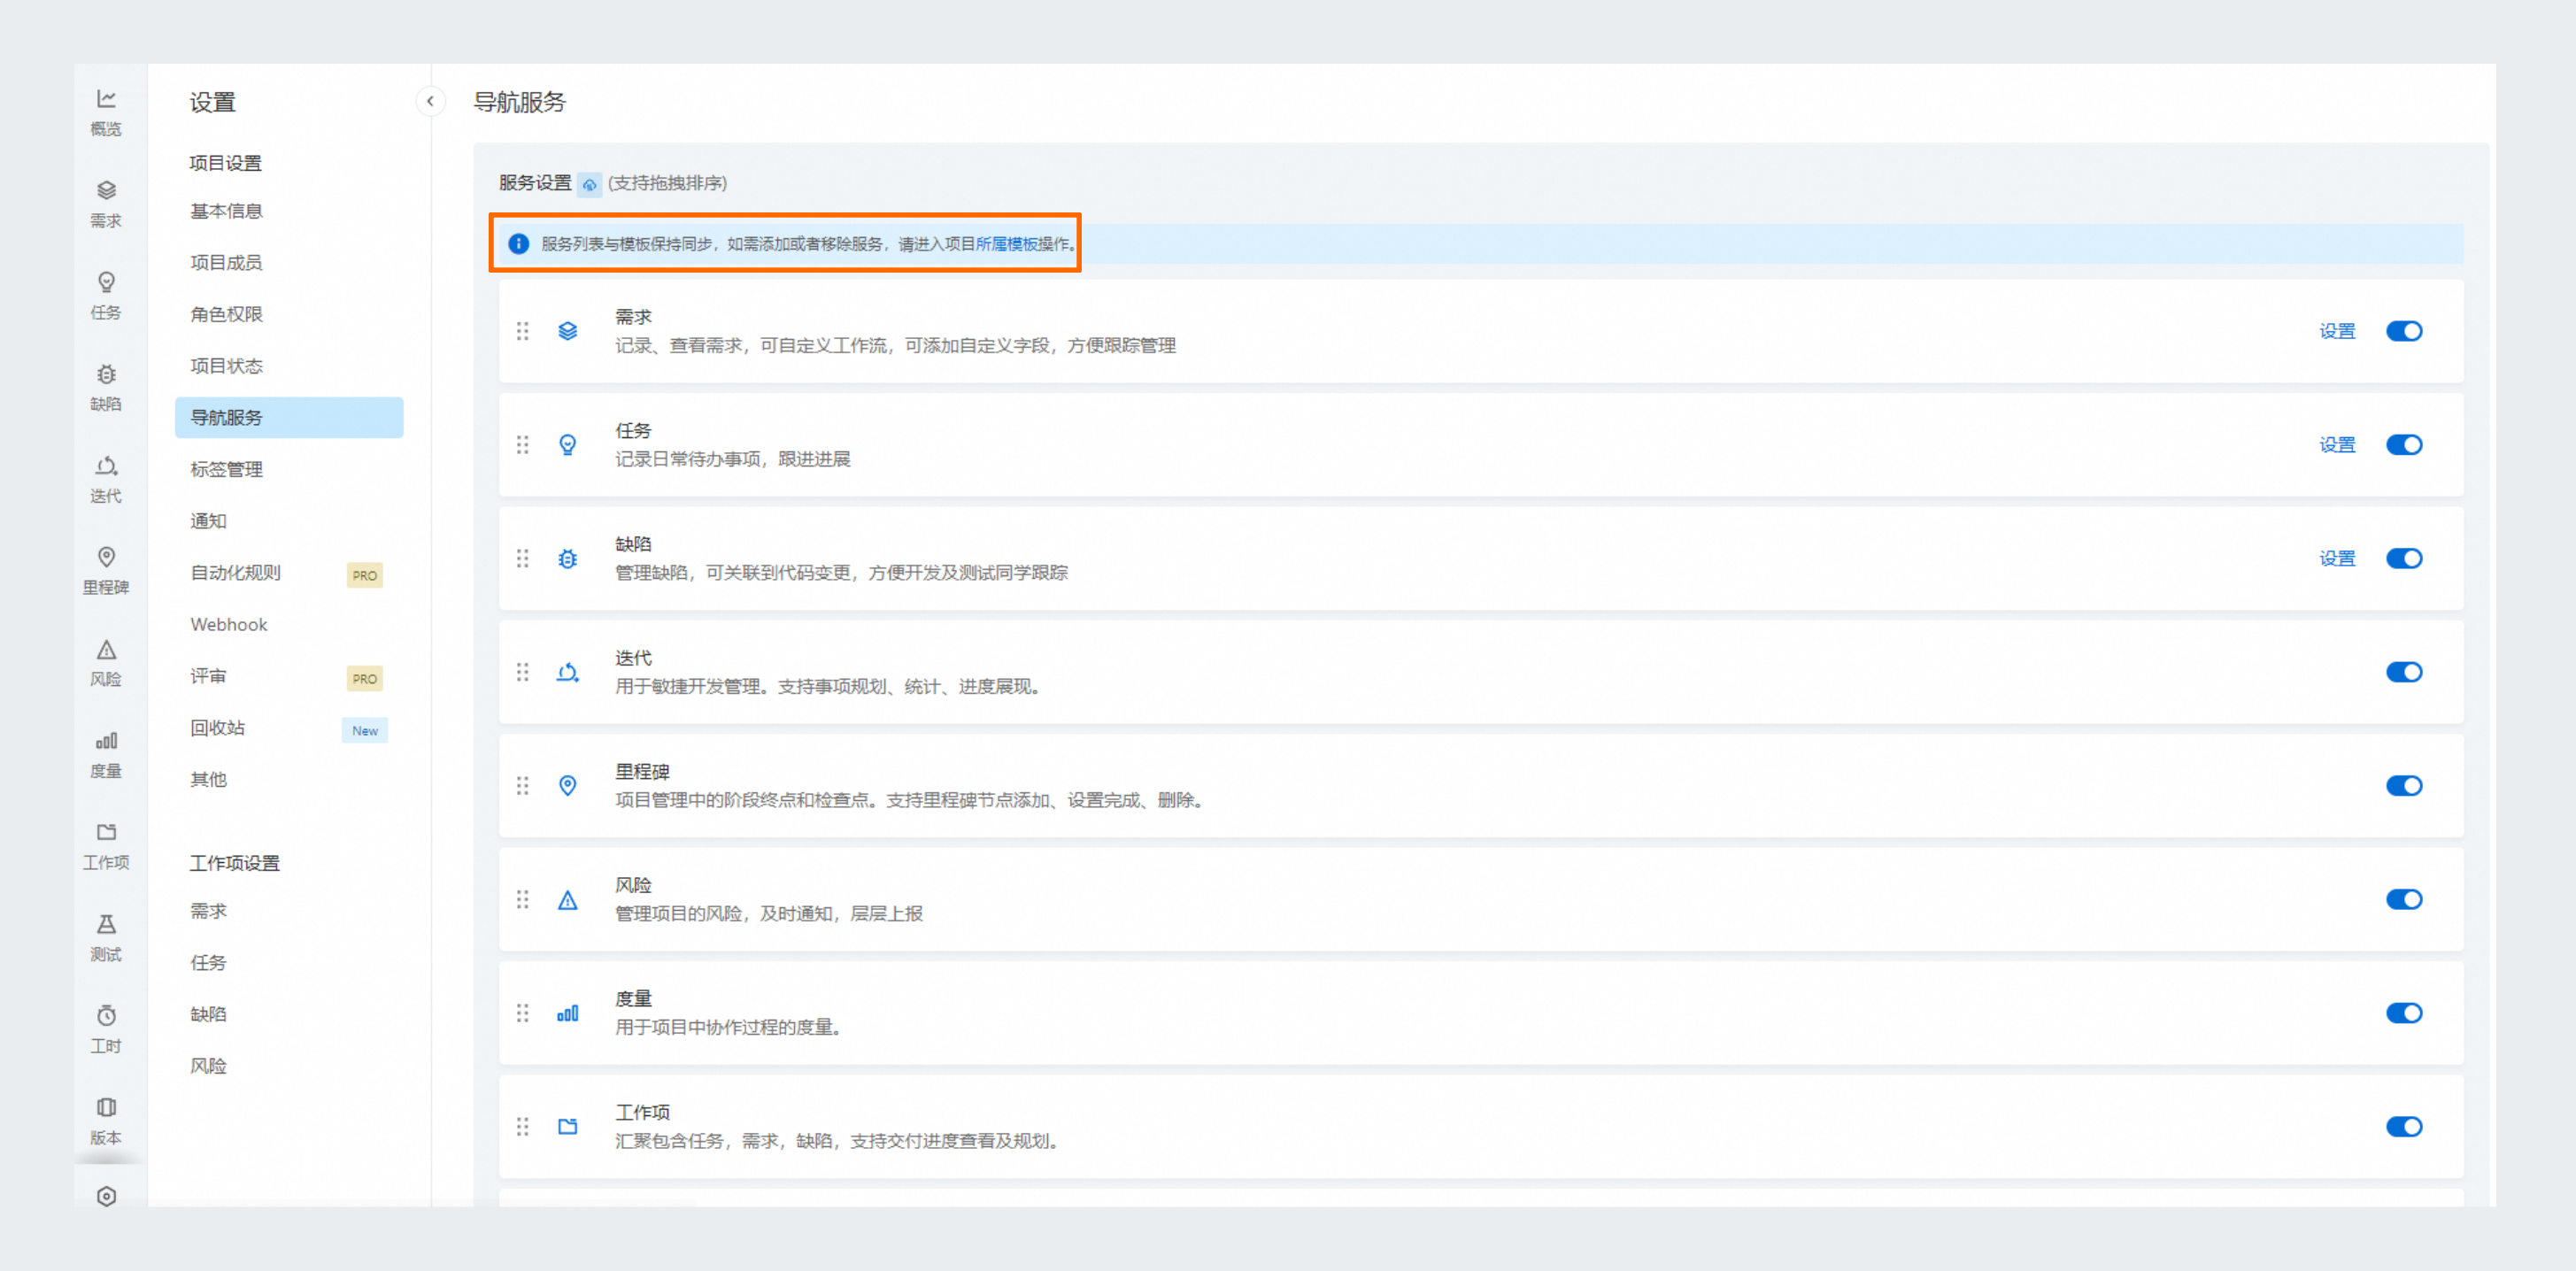The height and width of the screenshot is (1271, 2576).
Task: Open the 版本 icon in left rail
Action: click(x=106, y=1107)
